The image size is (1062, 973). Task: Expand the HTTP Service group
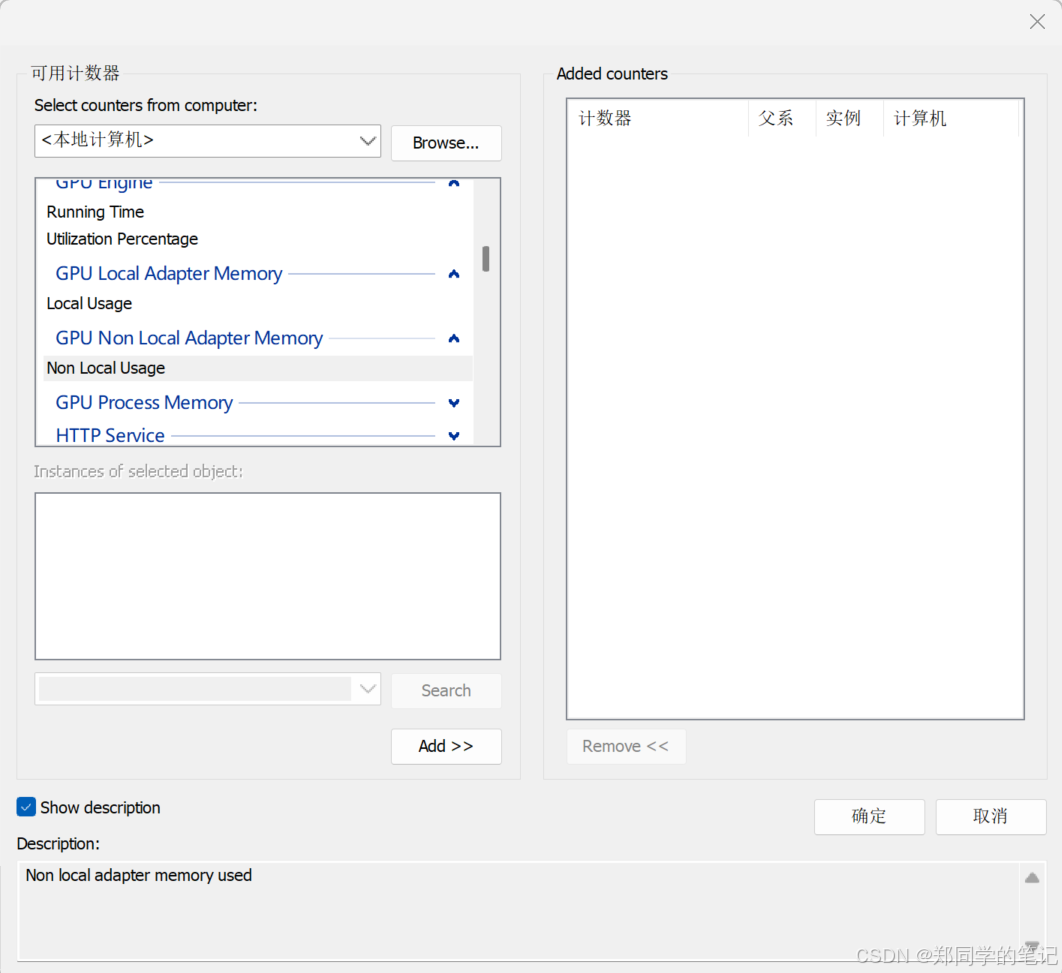point(454,435)
